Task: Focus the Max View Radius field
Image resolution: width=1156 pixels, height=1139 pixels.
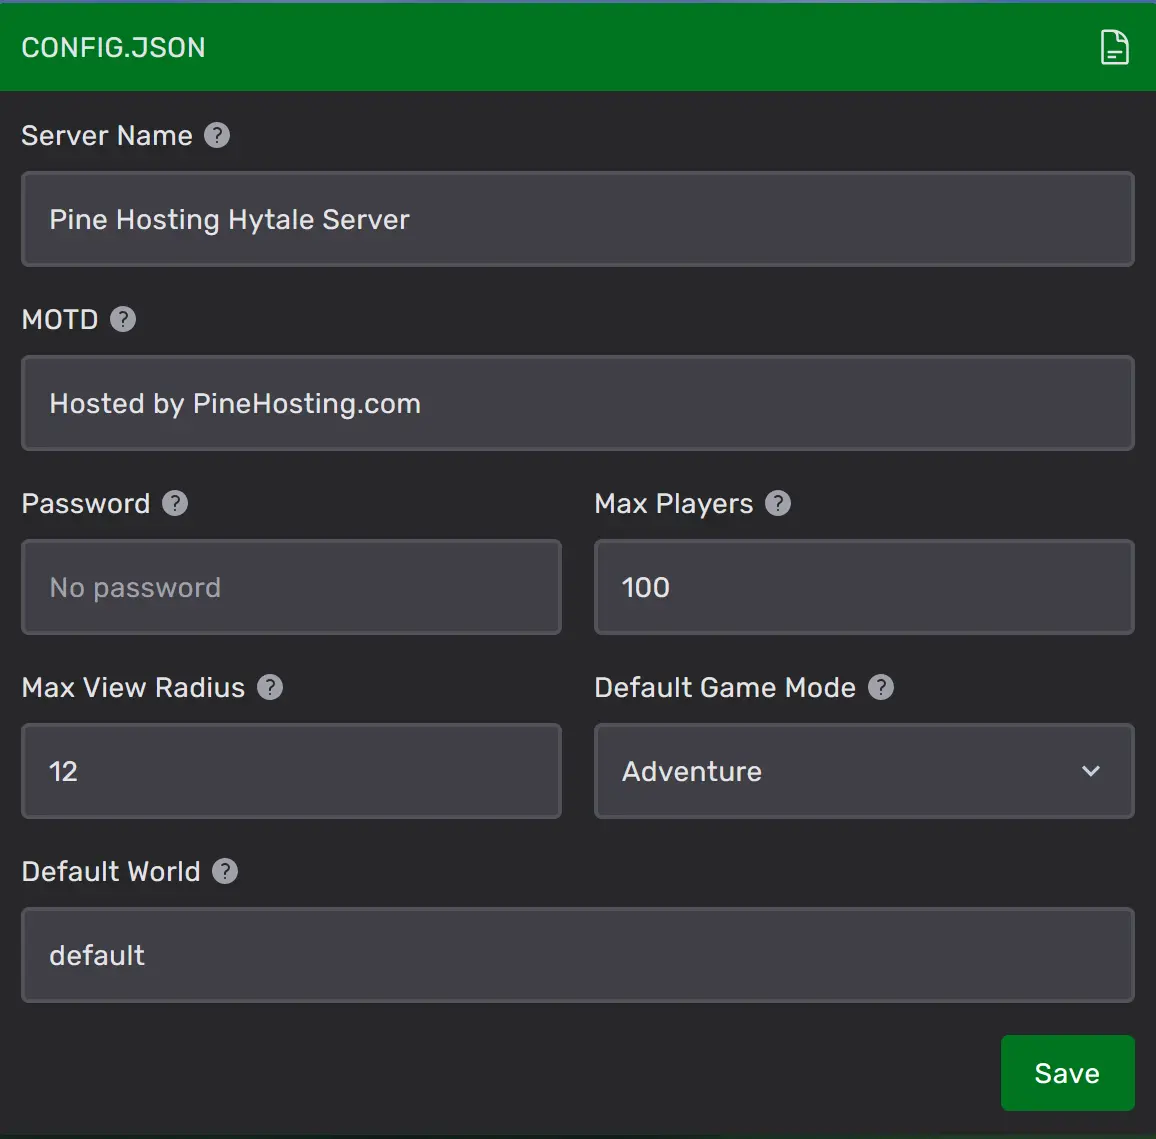Action: point(291,771)
